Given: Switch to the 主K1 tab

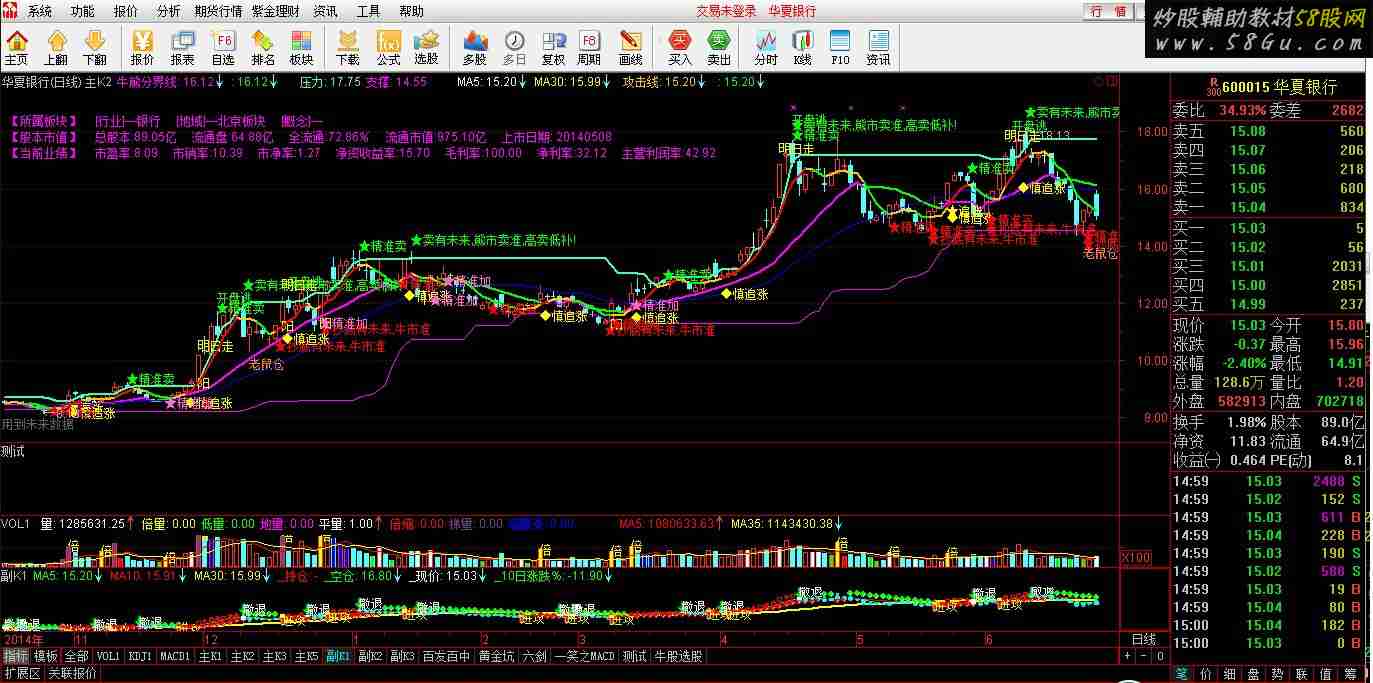Looking at the screenshot, I should pyautogui.click(x=210, y=657).
